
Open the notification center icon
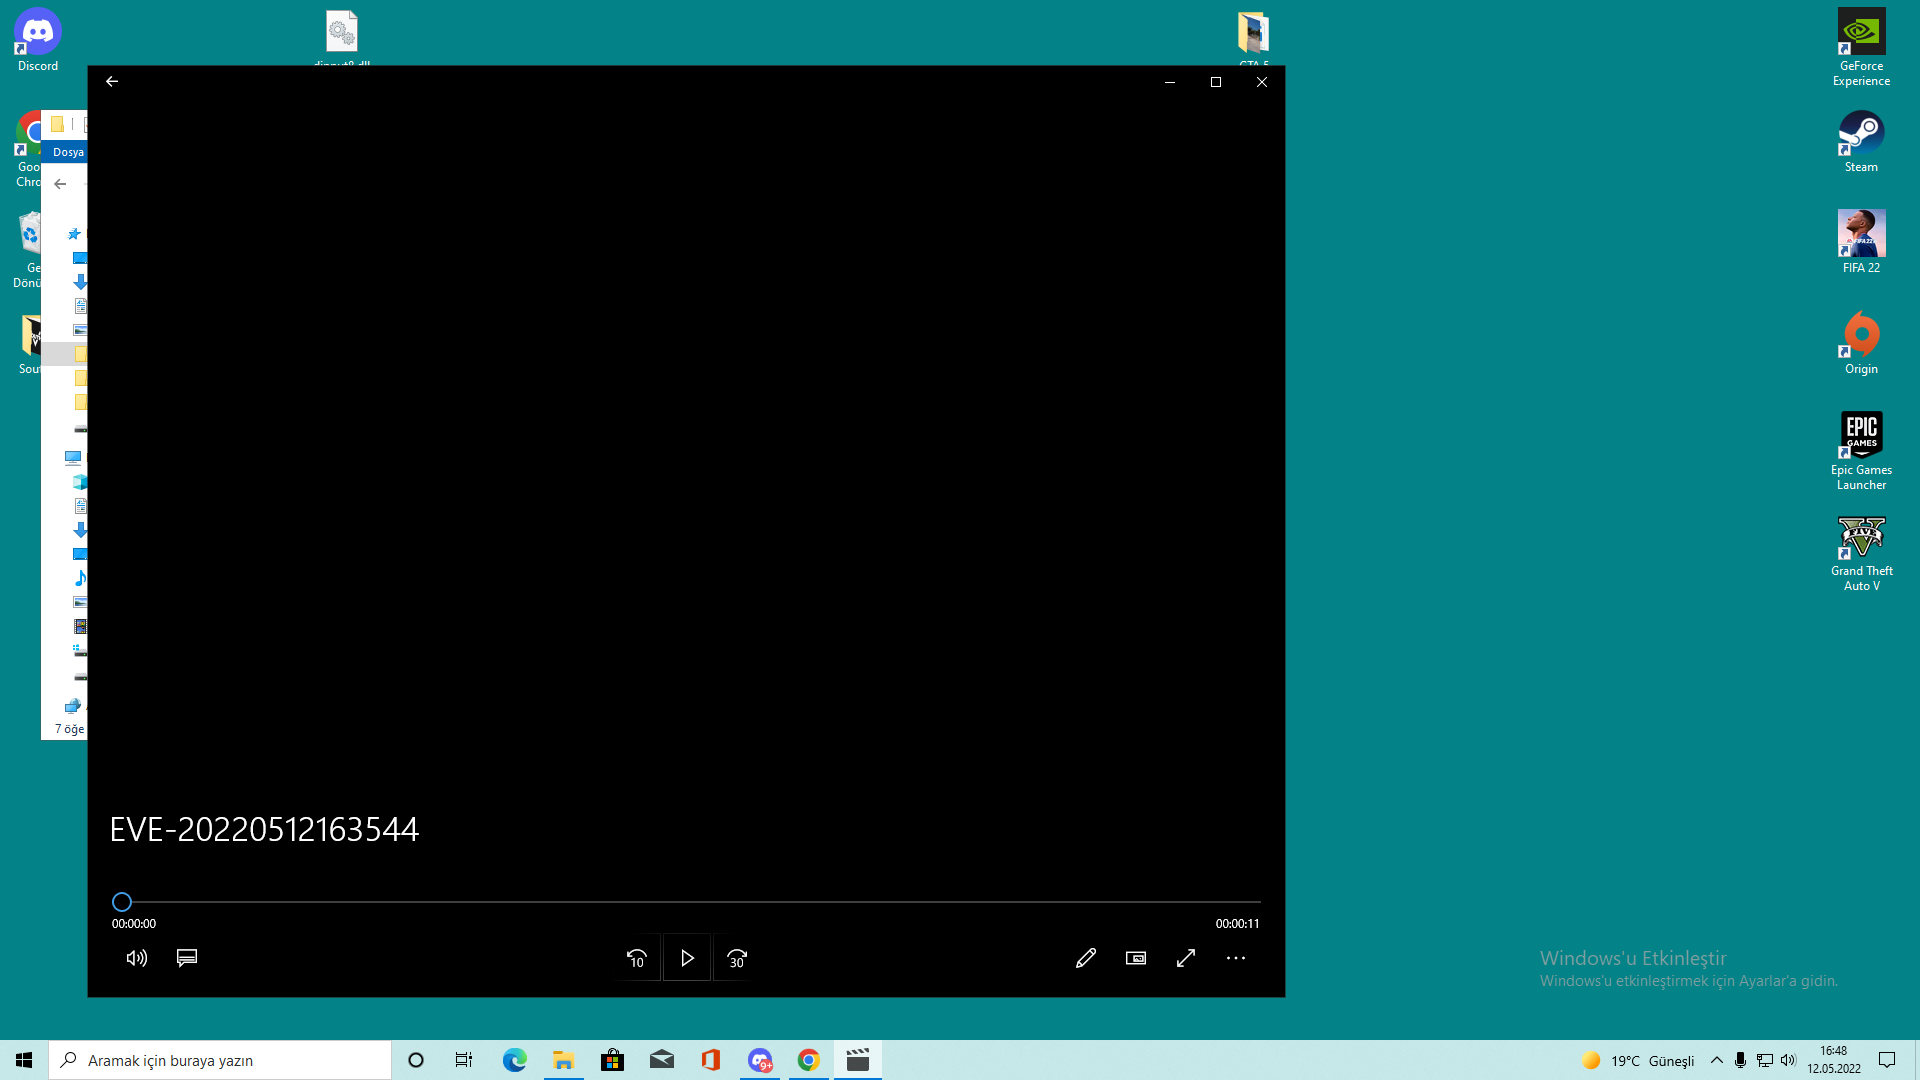coord(1887,1060)
